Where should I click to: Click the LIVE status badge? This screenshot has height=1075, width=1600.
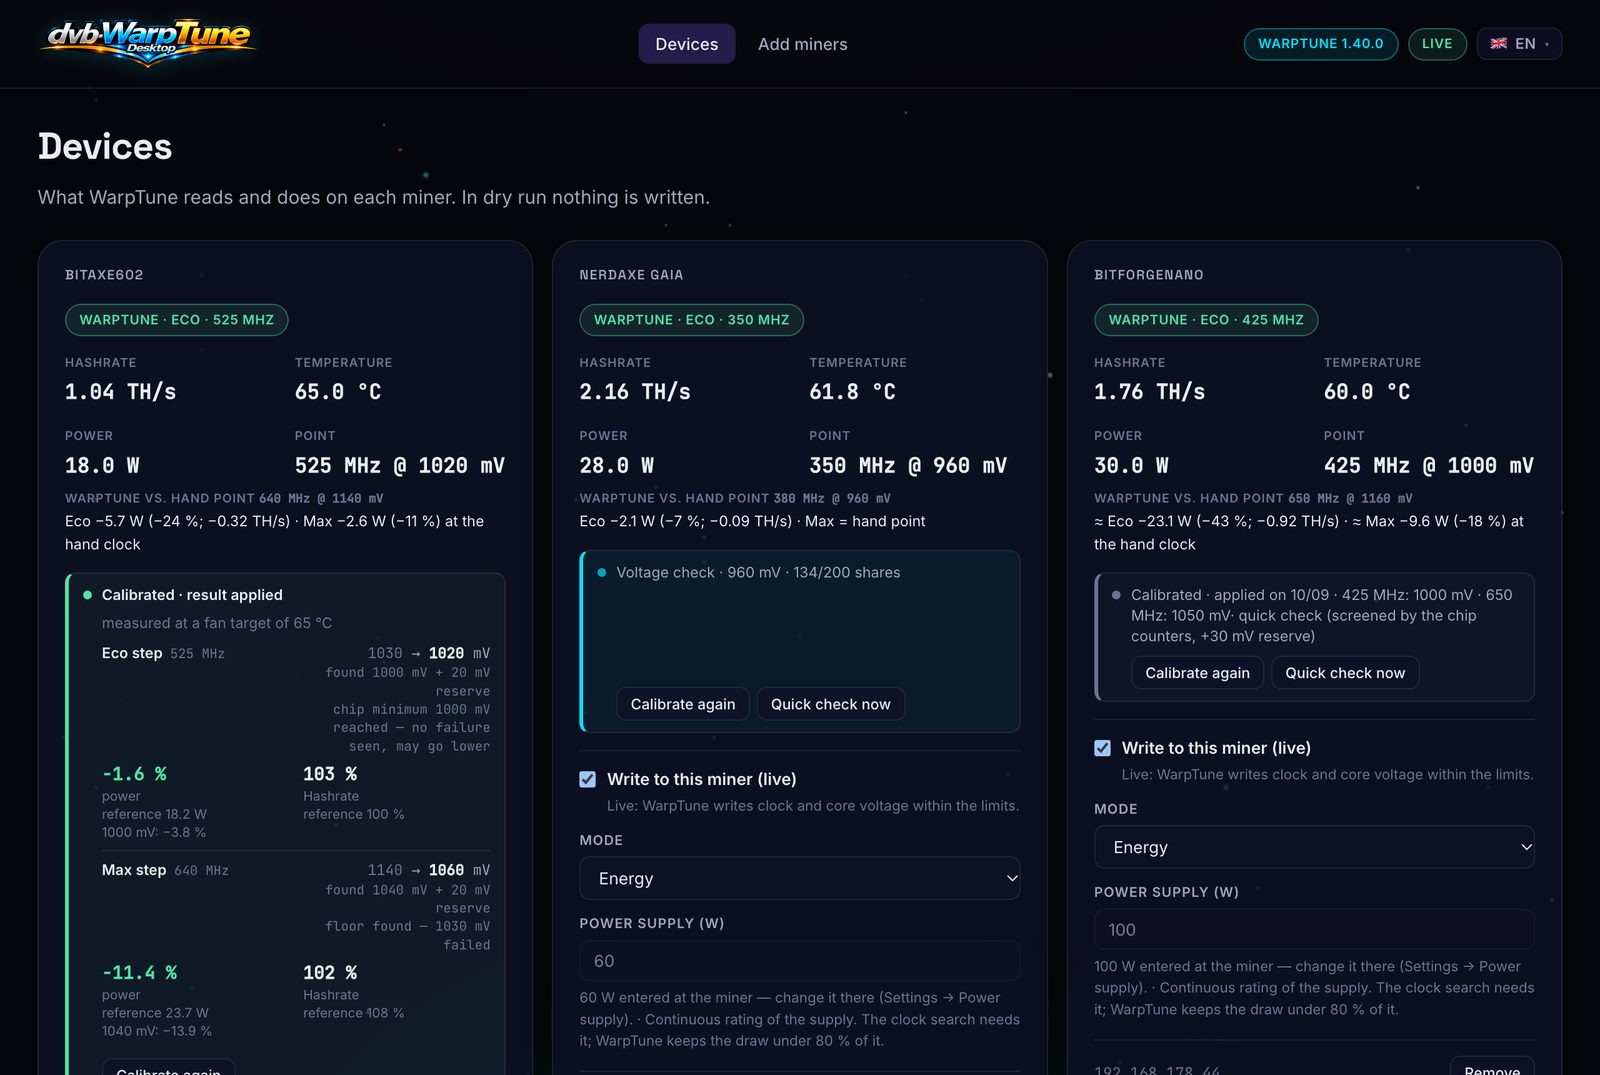[1437, 44]
